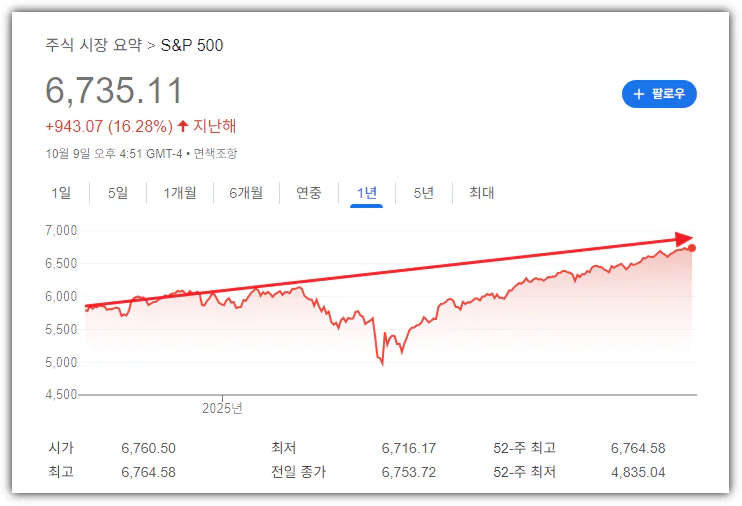Click the red trend arrow head
The height and width of the screenshot is (506, 742).
pos(685,240)
